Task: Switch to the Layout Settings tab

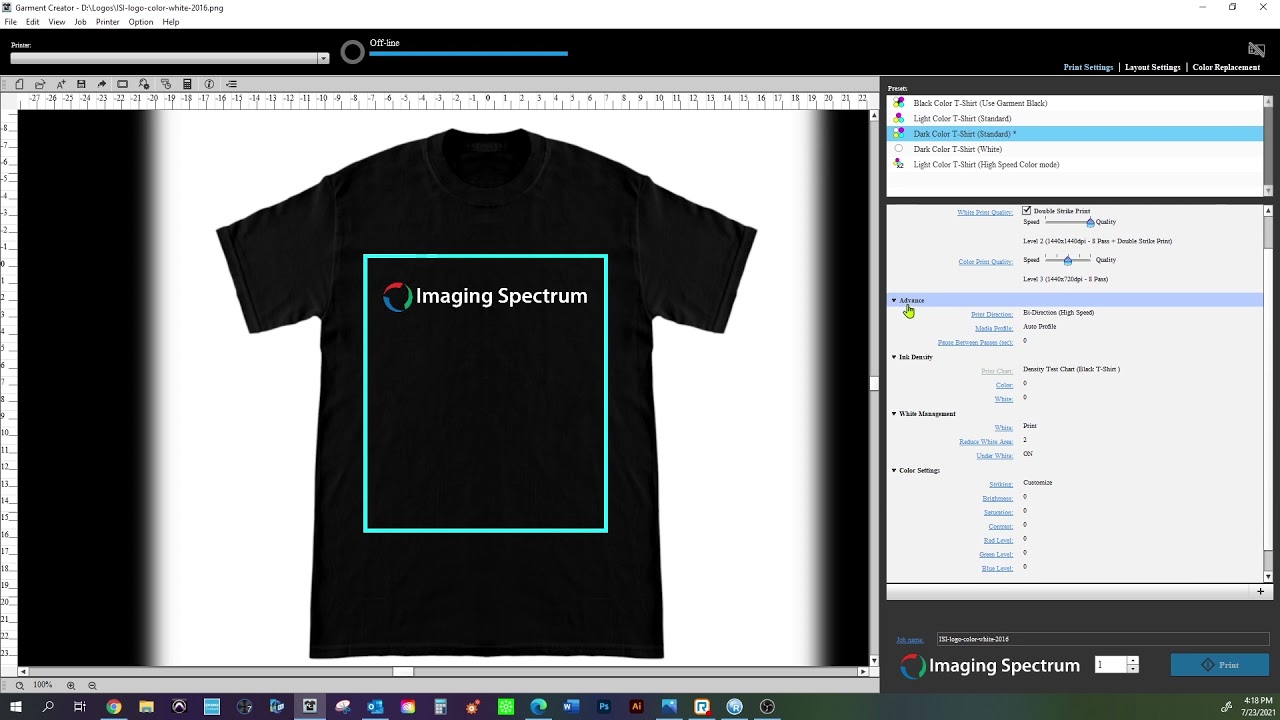Action: (1152, 67)
